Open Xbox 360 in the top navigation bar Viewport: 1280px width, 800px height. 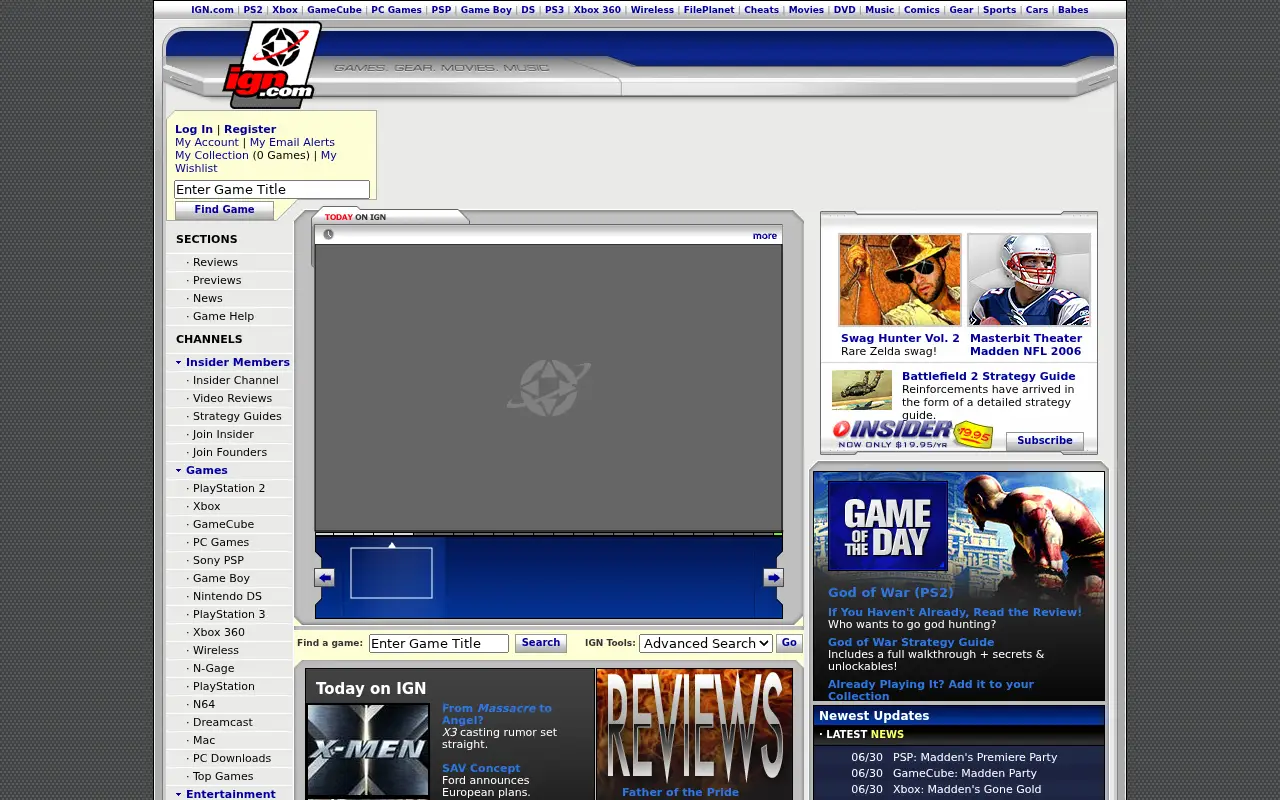(597, 10)
